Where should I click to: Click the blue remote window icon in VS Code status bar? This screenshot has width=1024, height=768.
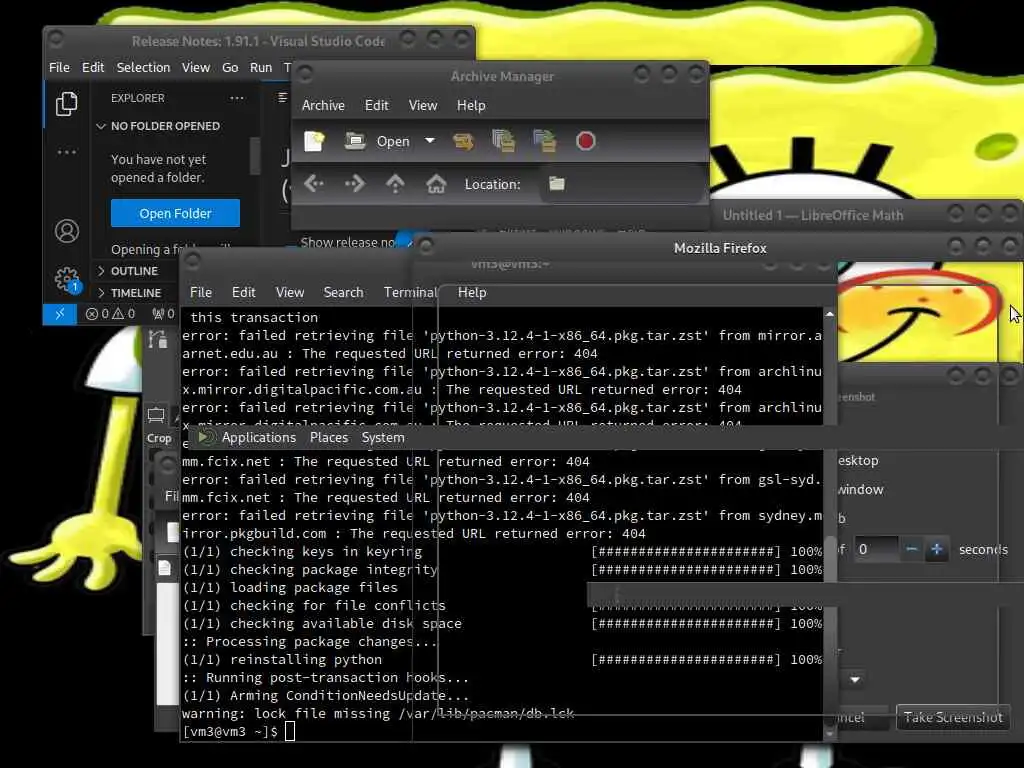pyautogui.click(x=59, y=314)
